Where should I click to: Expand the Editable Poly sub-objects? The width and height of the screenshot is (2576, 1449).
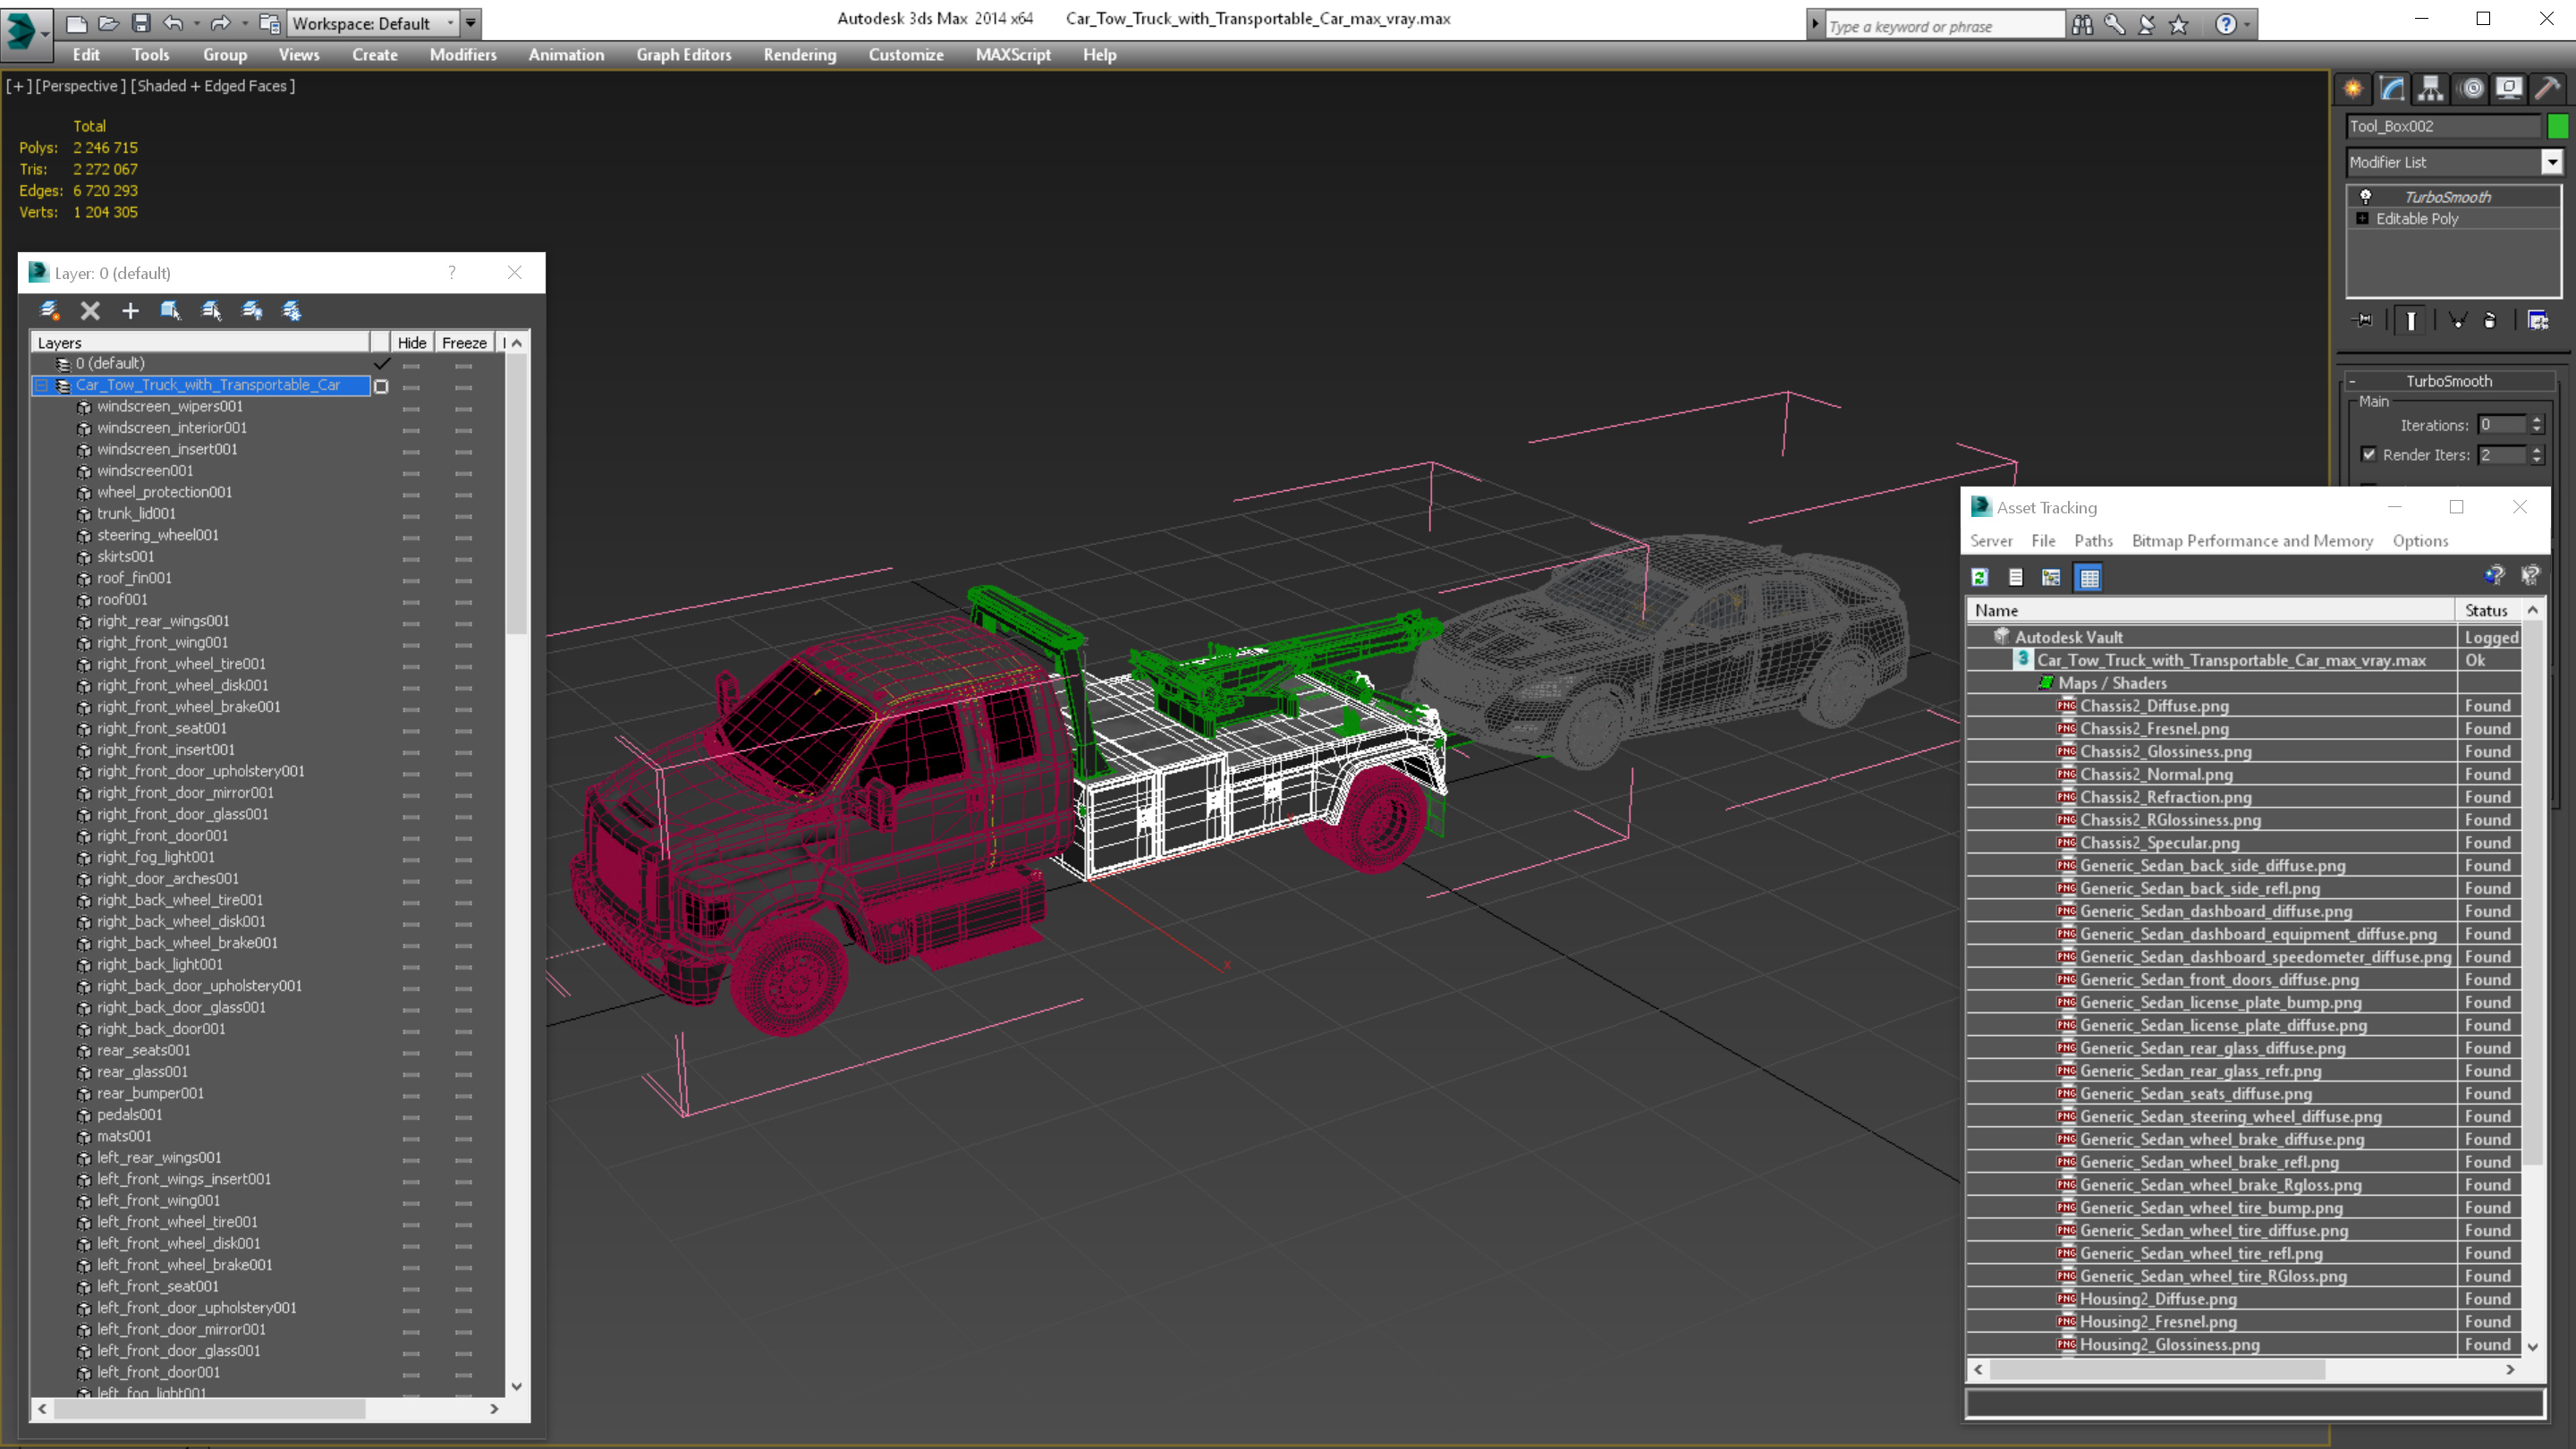[2362, 218]
